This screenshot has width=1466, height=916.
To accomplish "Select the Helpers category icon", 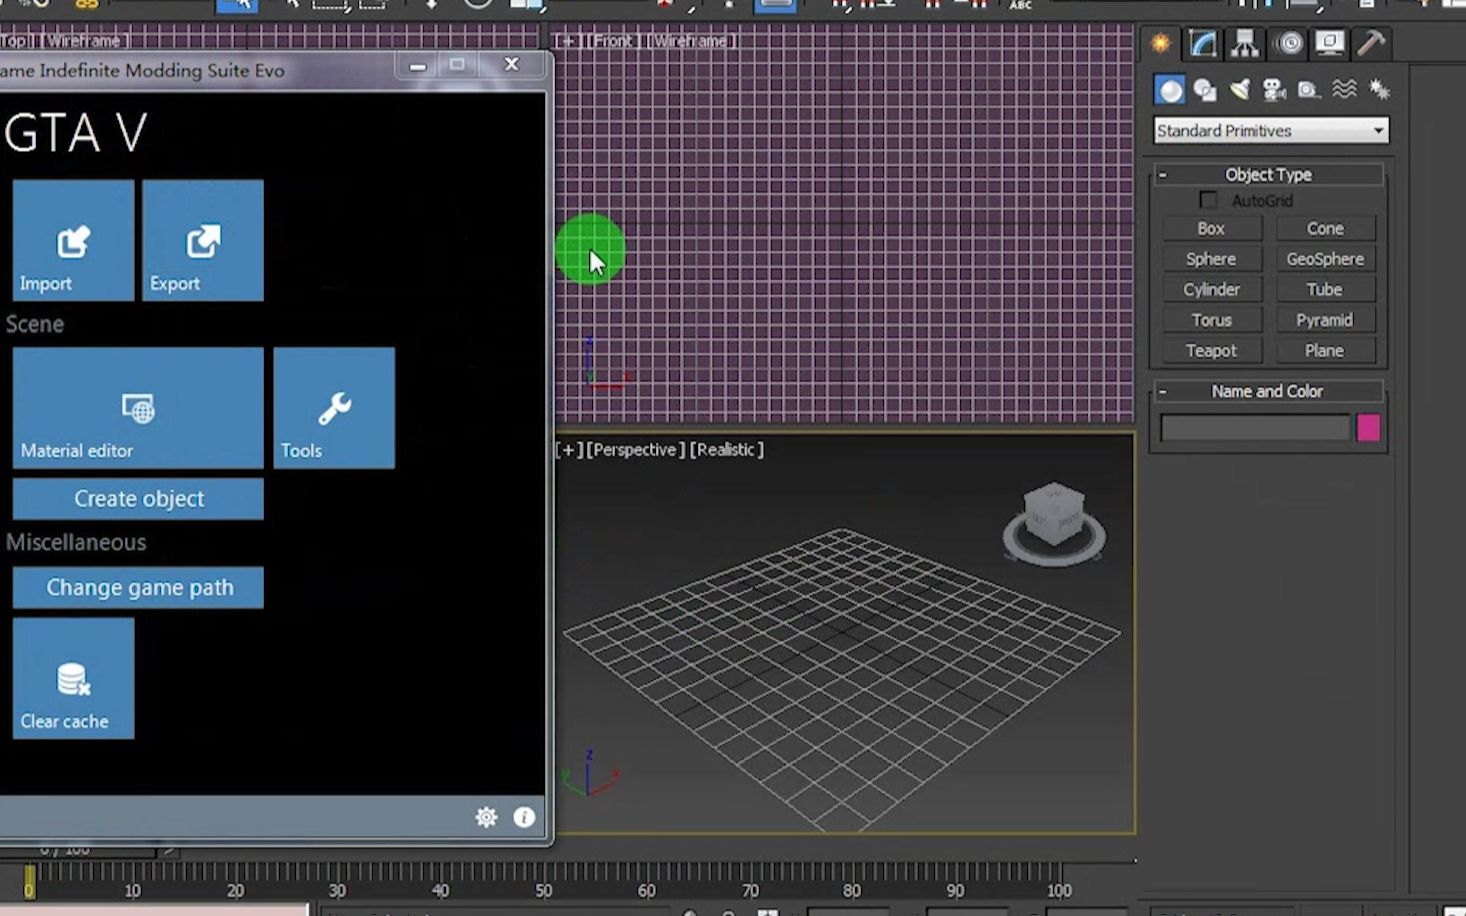I will point(1308,90).
